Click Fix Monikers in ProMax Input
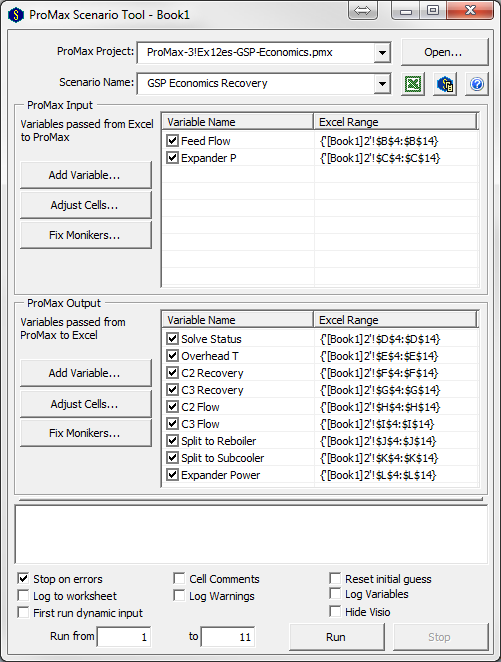The width and height of the screenshot is (501, 662). point(85,235)
